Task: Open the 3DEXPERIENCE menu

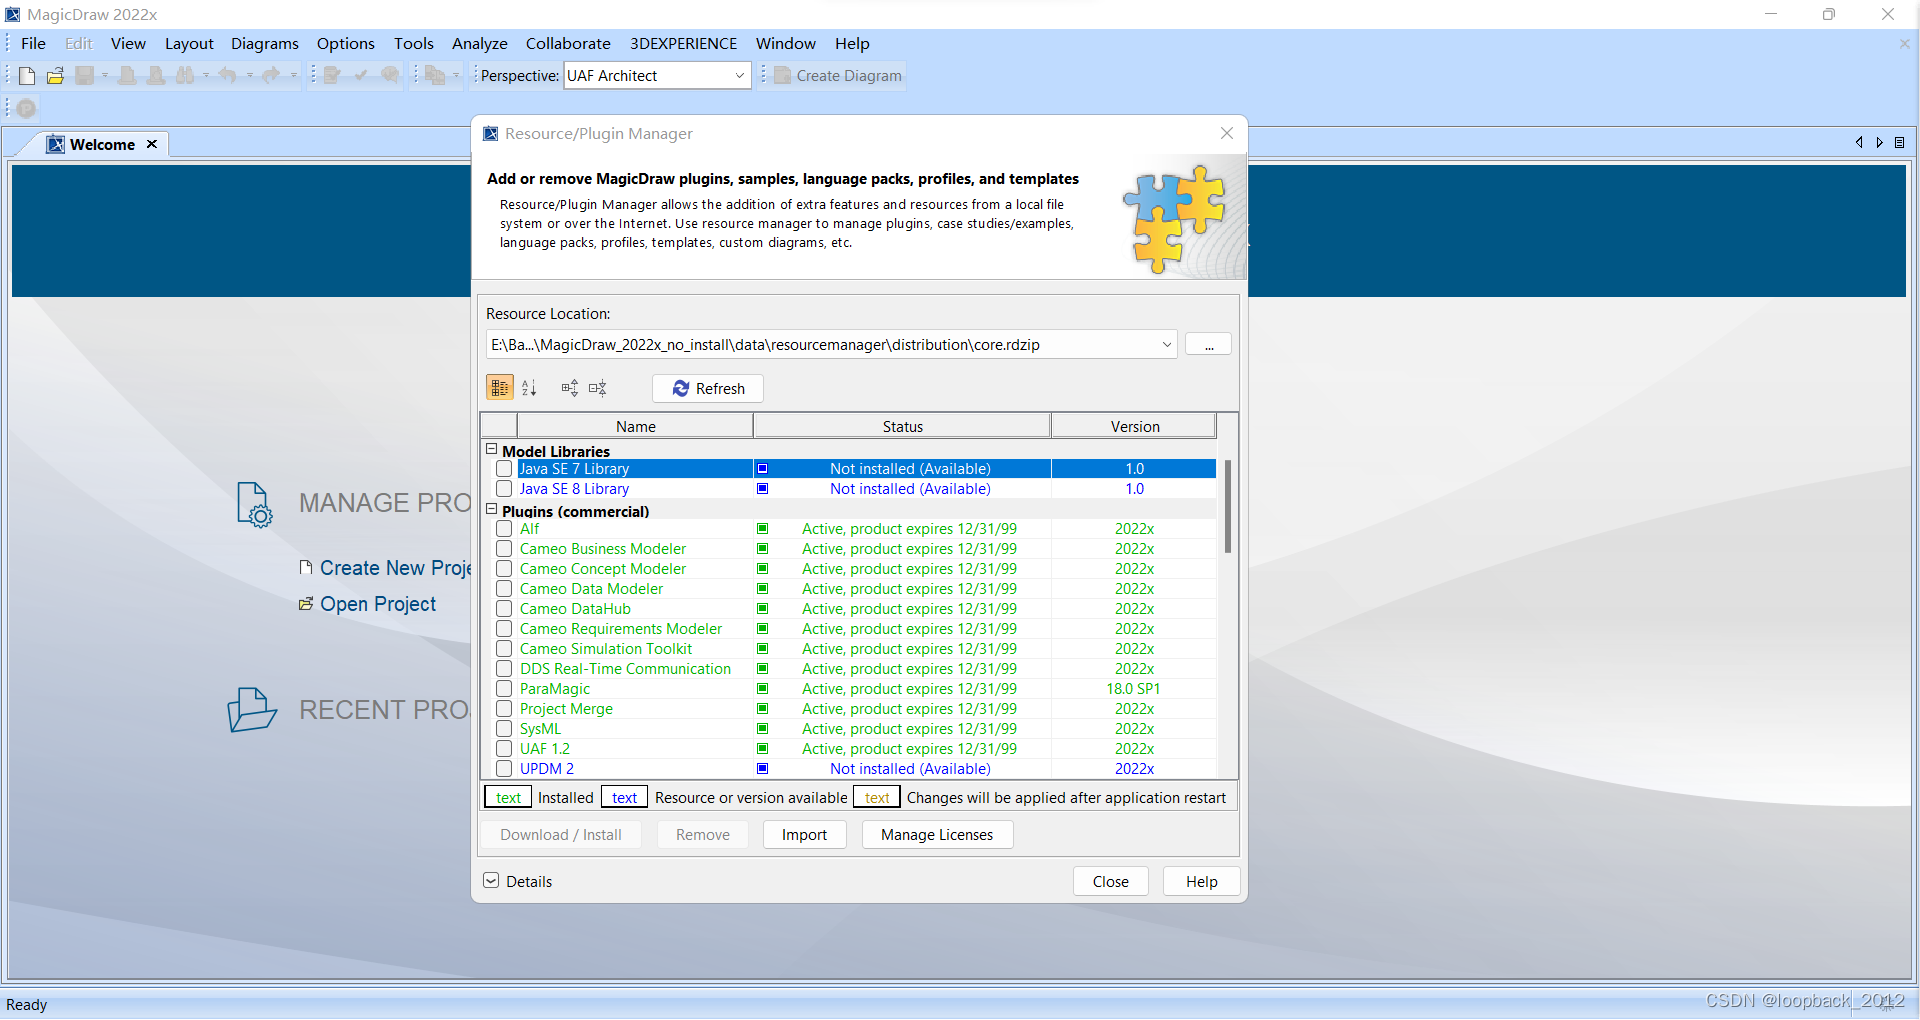Action: tap(683, 44)
